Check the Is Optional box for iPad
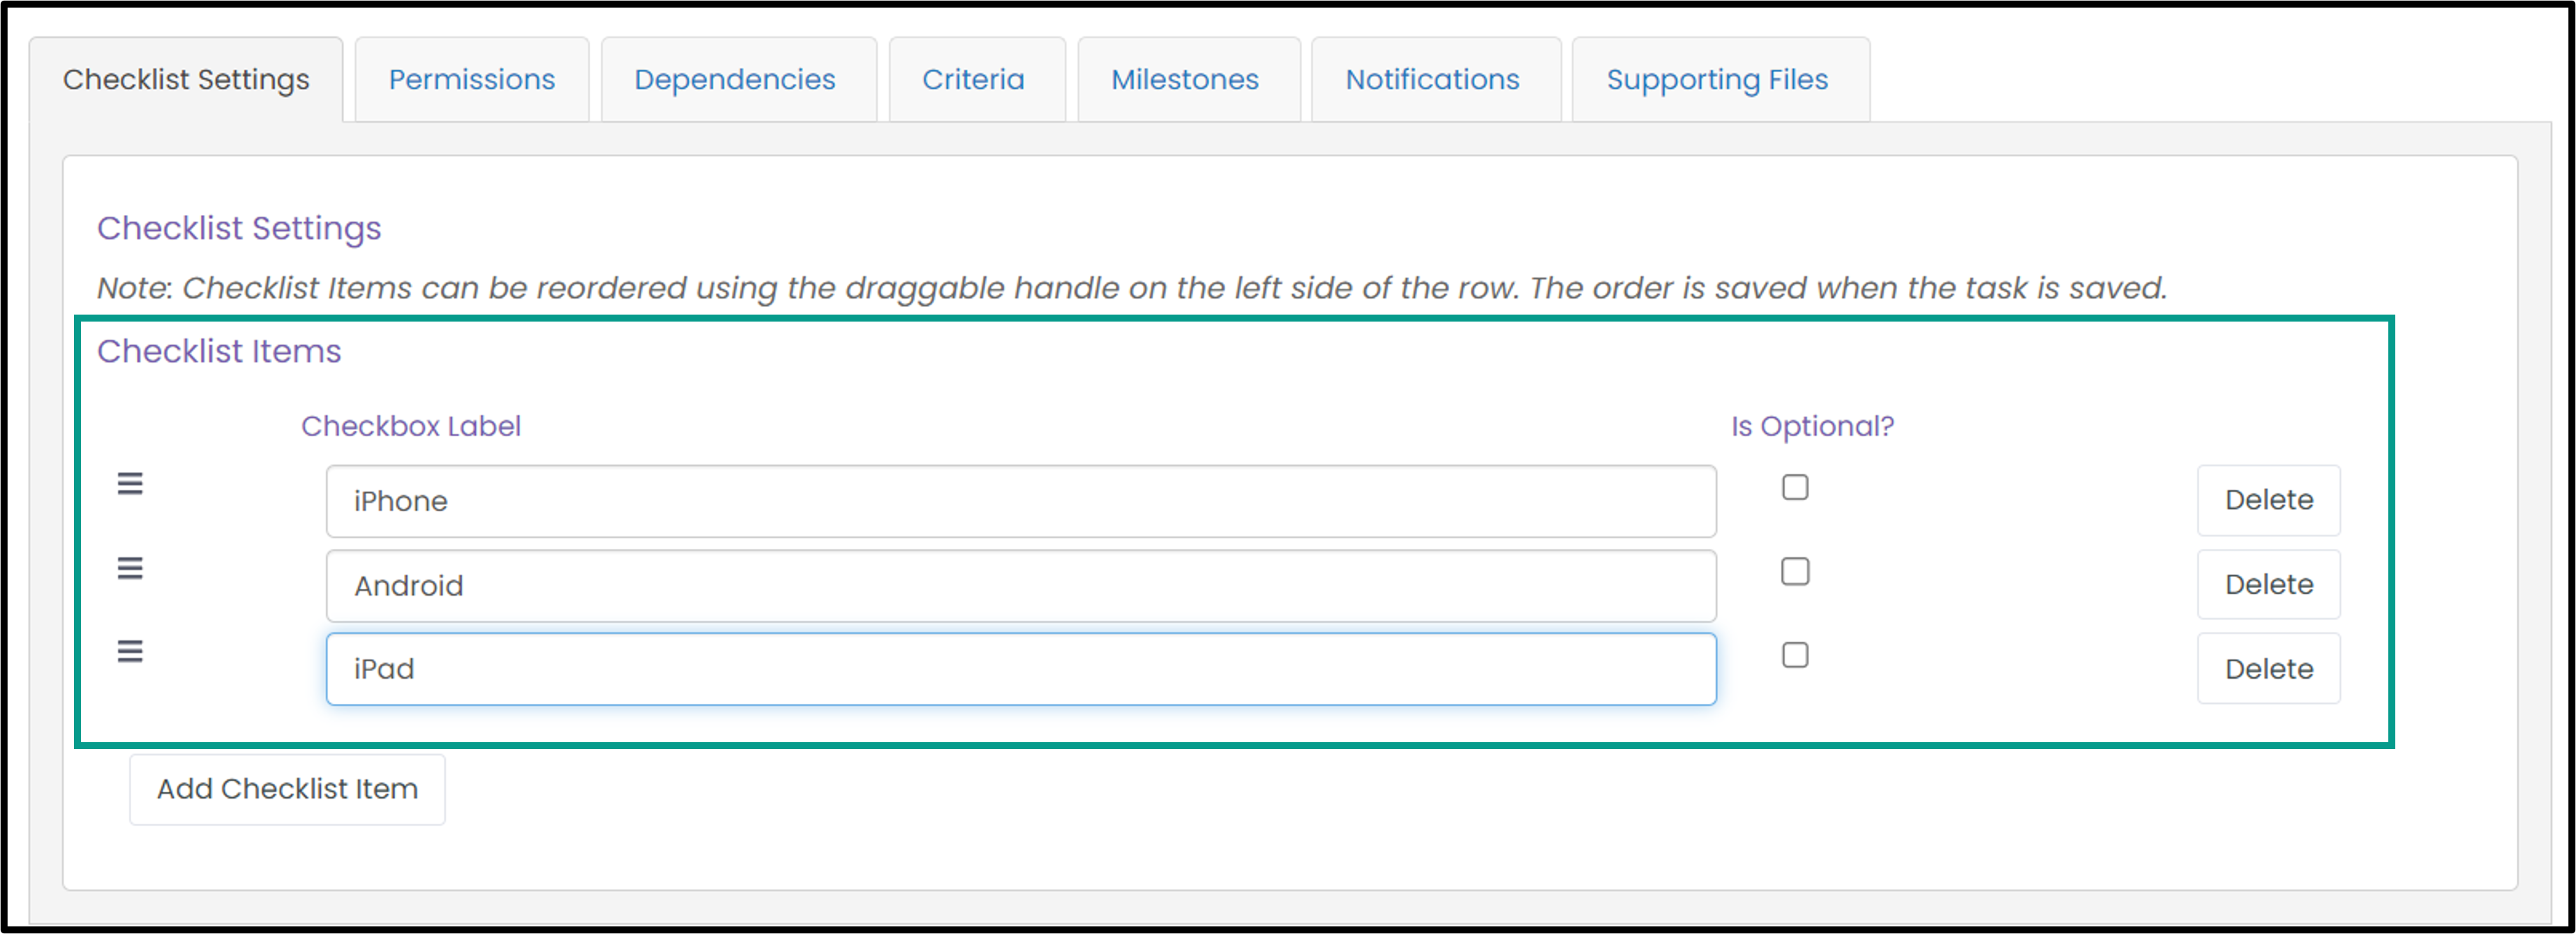The width and height of the screenshot is (2576, 934). click(1795, 655)
